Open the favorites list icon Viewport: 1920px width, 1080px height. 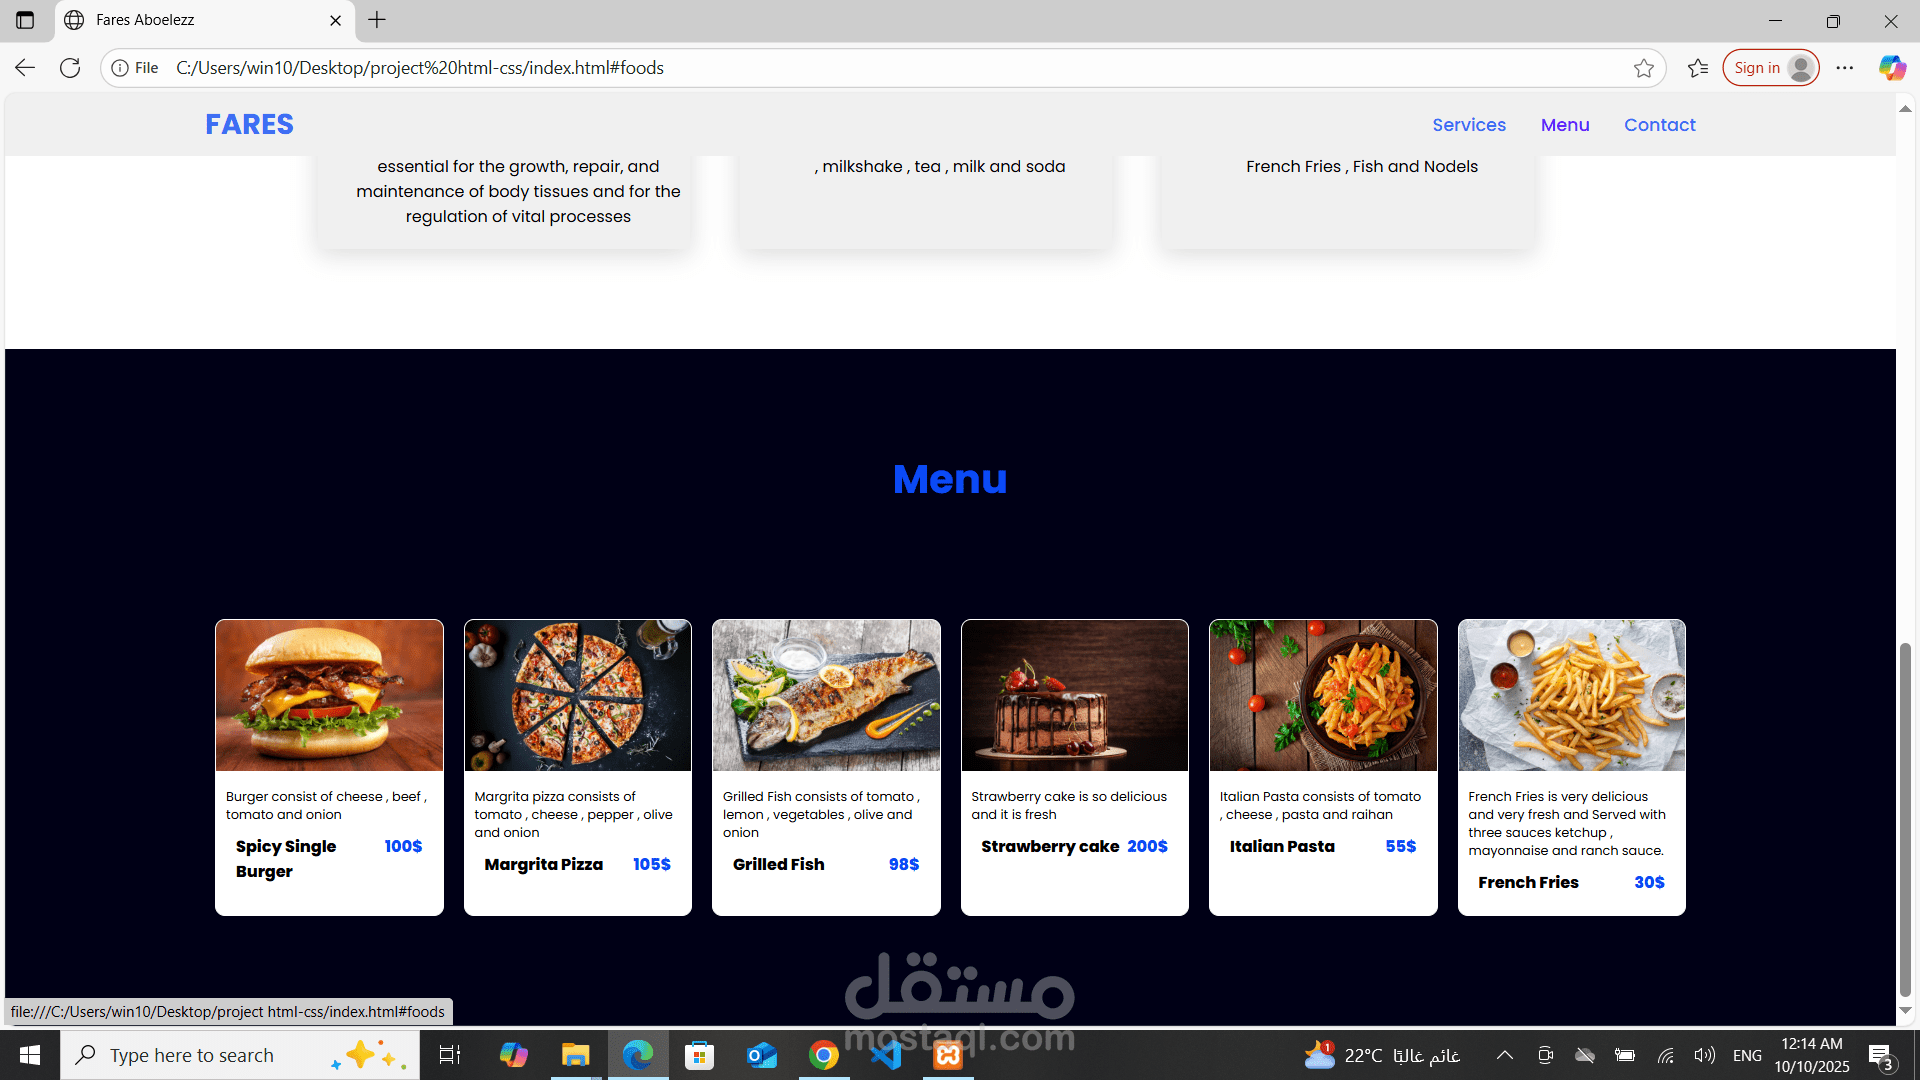point(1698,68)
